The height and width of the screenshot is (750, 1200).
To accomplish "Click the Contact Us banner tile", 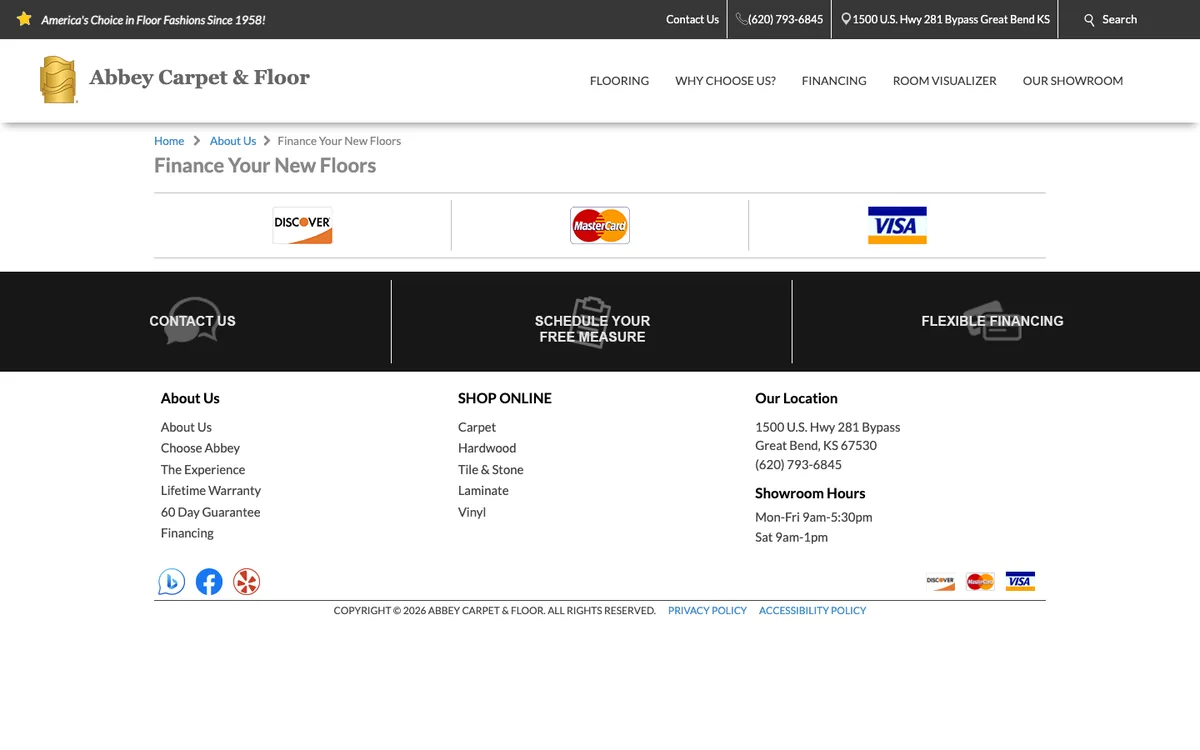I will 192,321.
